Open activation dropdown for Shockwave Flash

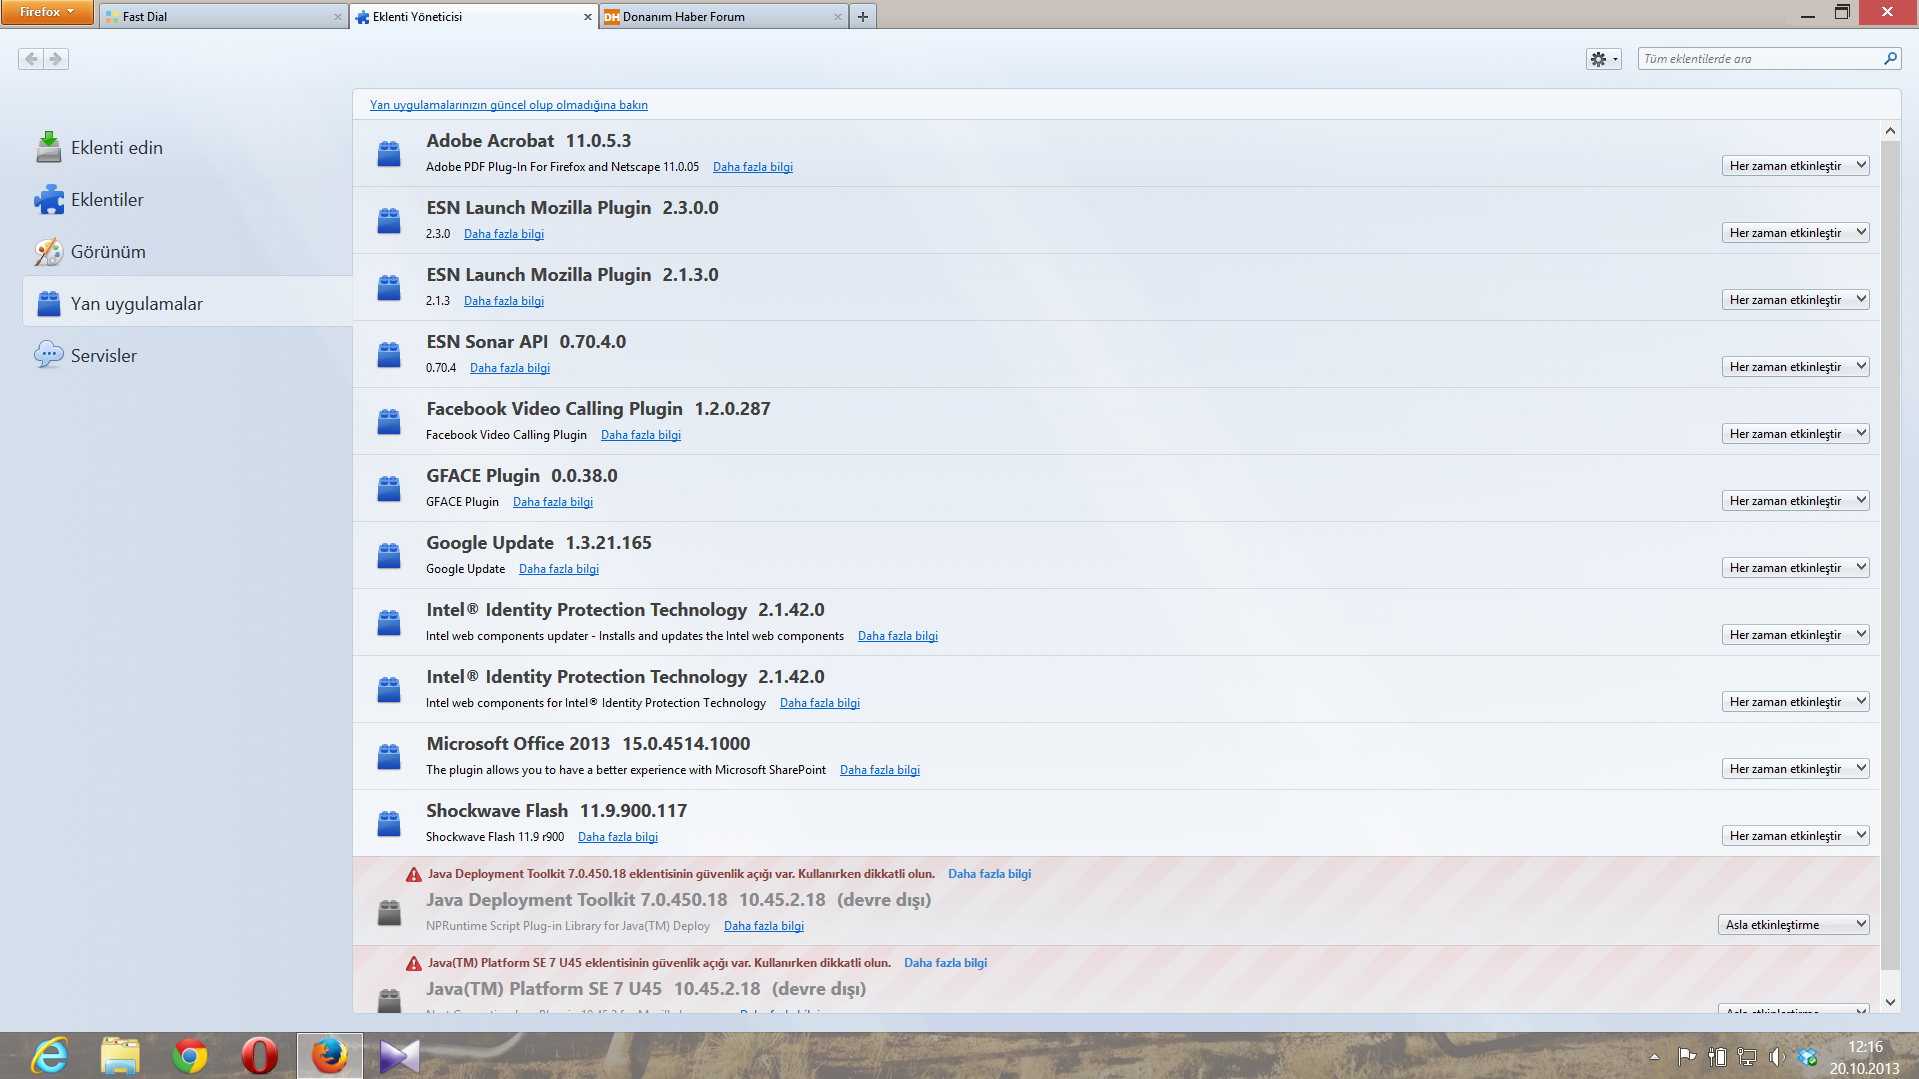pos(1795,836)
